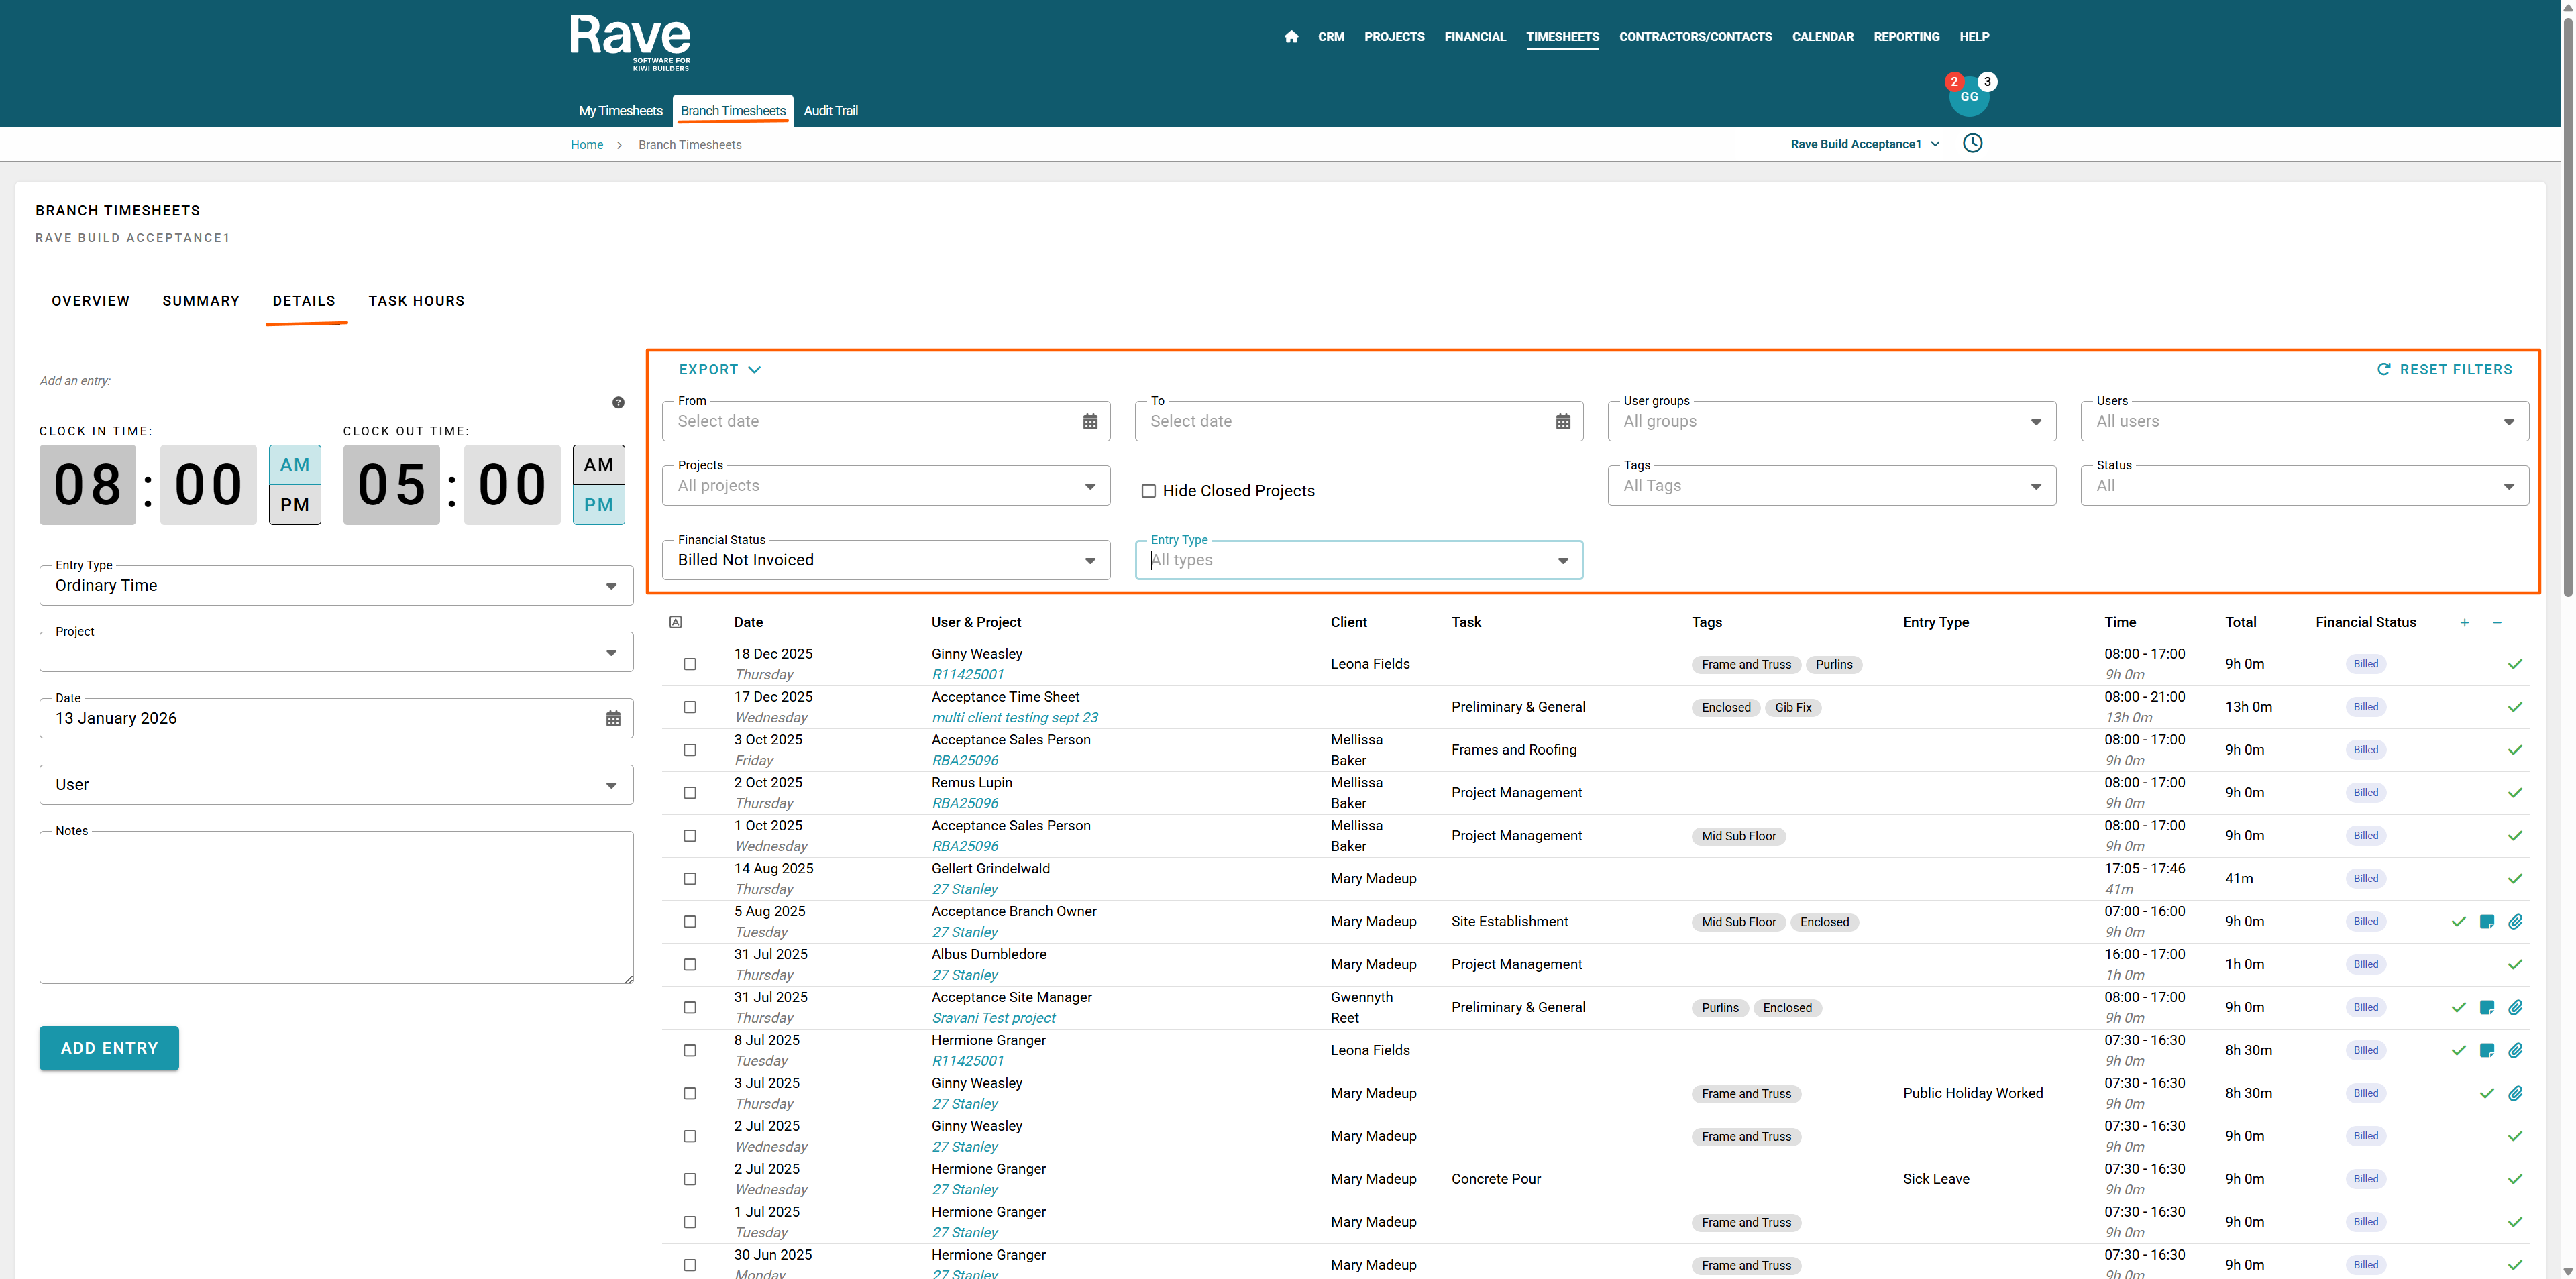2576x1279 pixels.
Task: Click the minus icon beside Financial Status header
Action: [x=2497, y=623]
